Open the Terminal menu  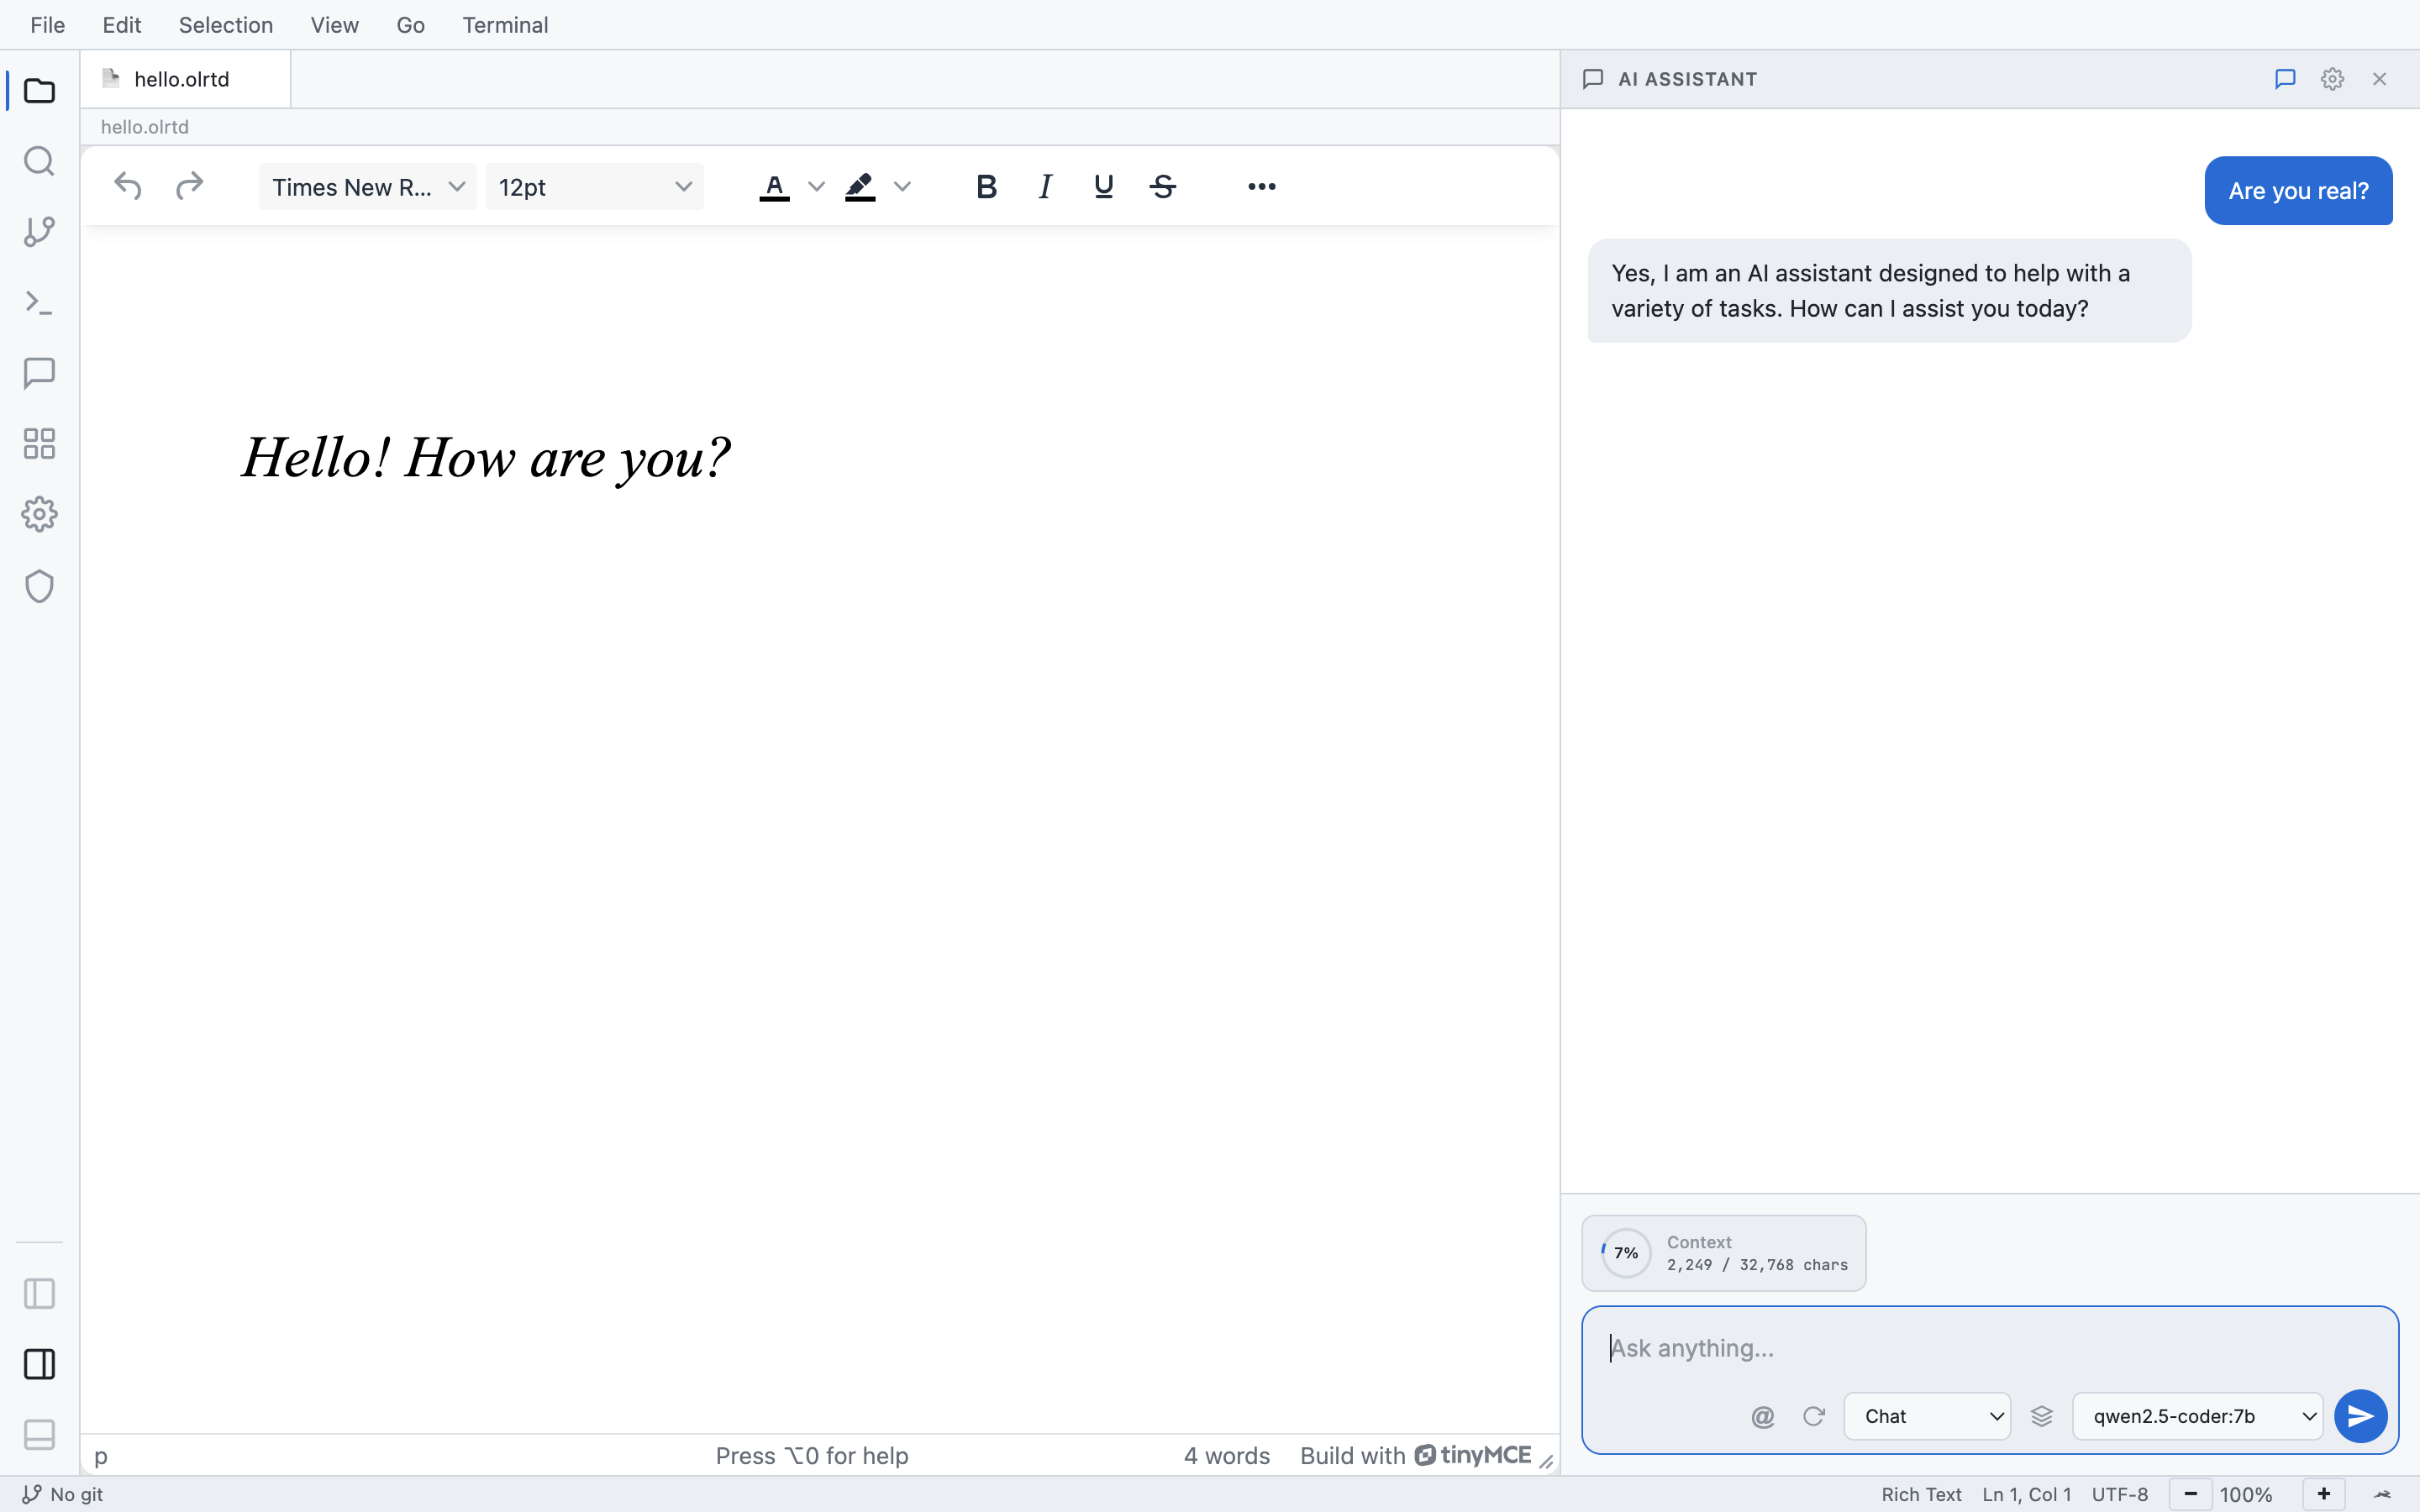(505, 24)
